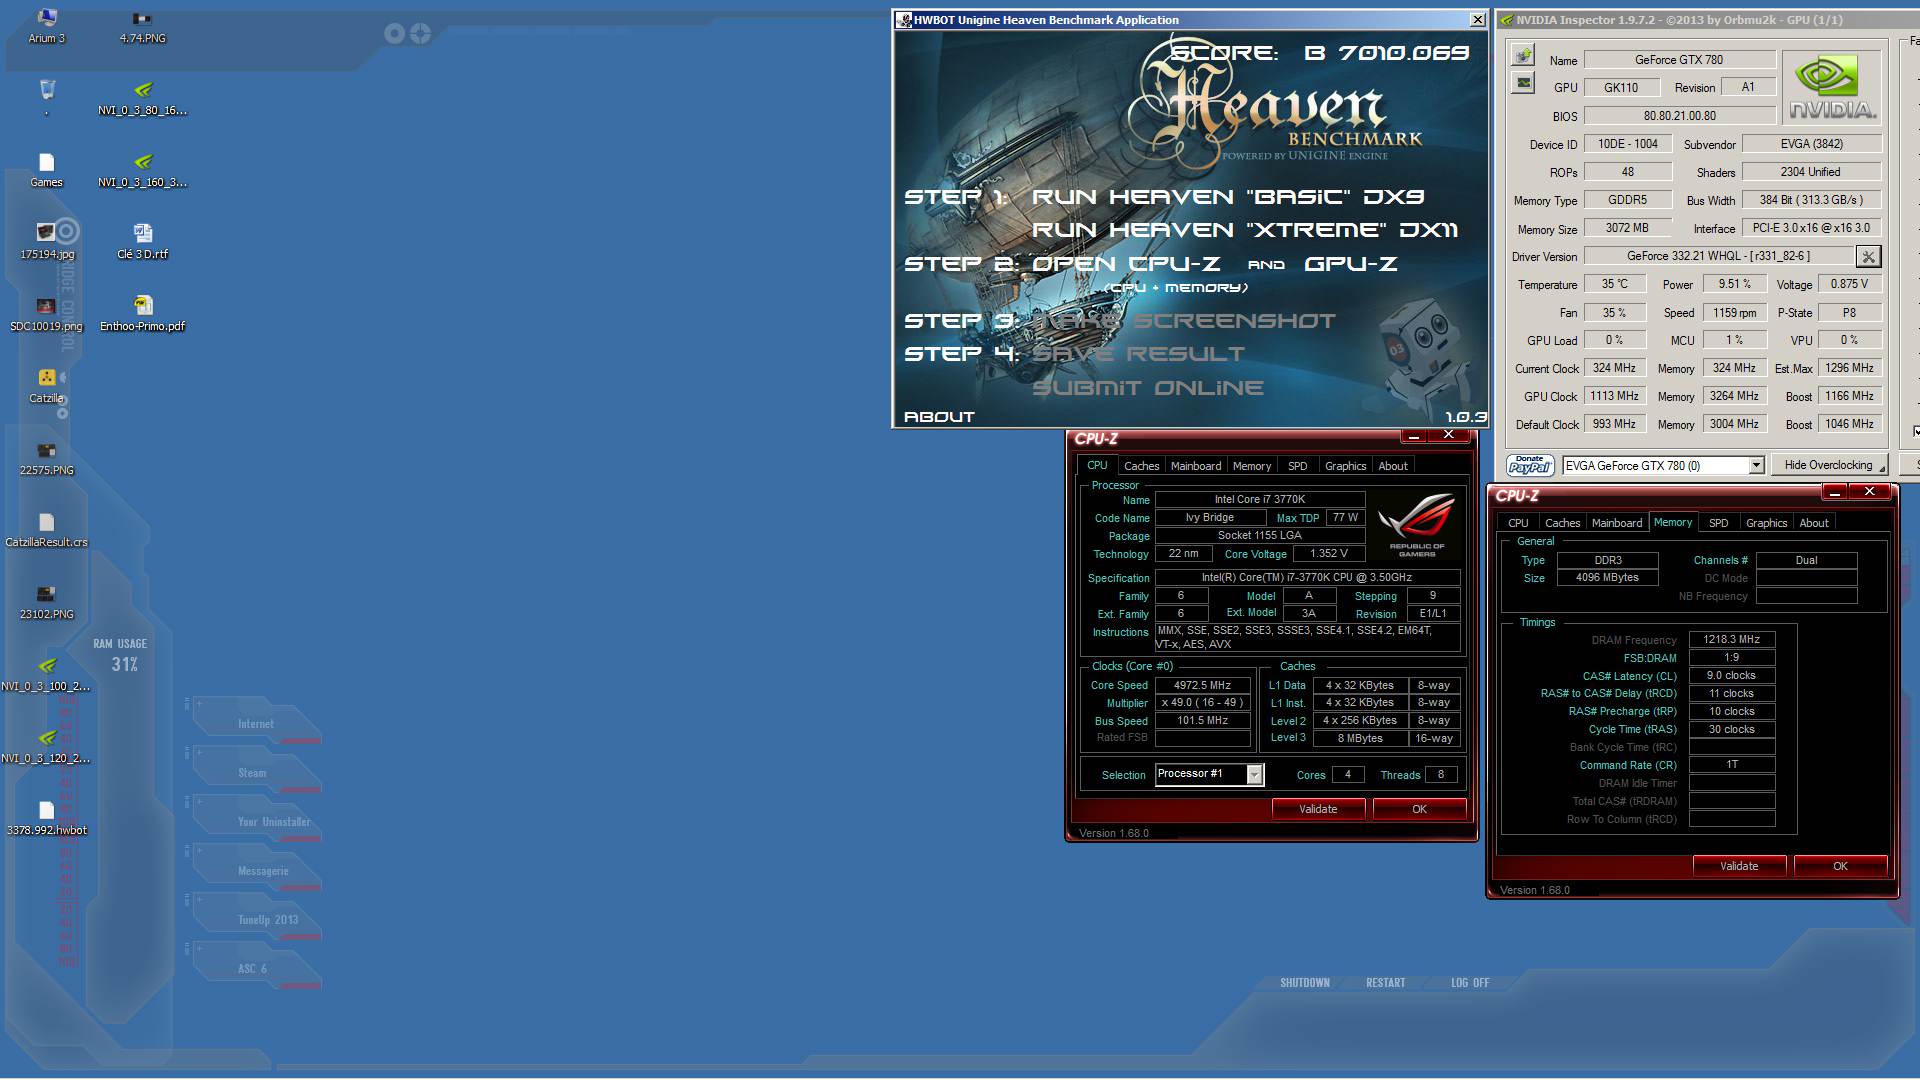Open the 3378.992.hwbot file
This screenshot has height=1080, width=1920.
[x=46, y=819]
